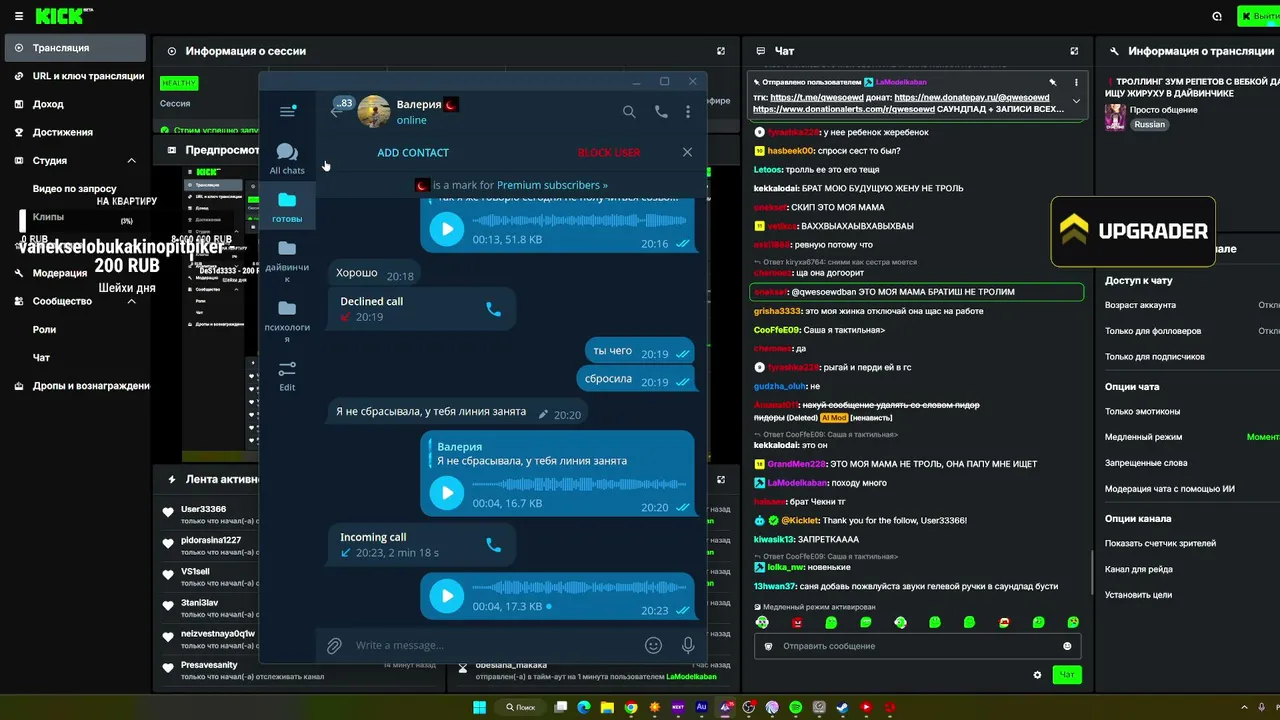Open File Explorer from taskbar
Image resolution: width=1280 pixels, height=720 pixels.
click(607, 707)
